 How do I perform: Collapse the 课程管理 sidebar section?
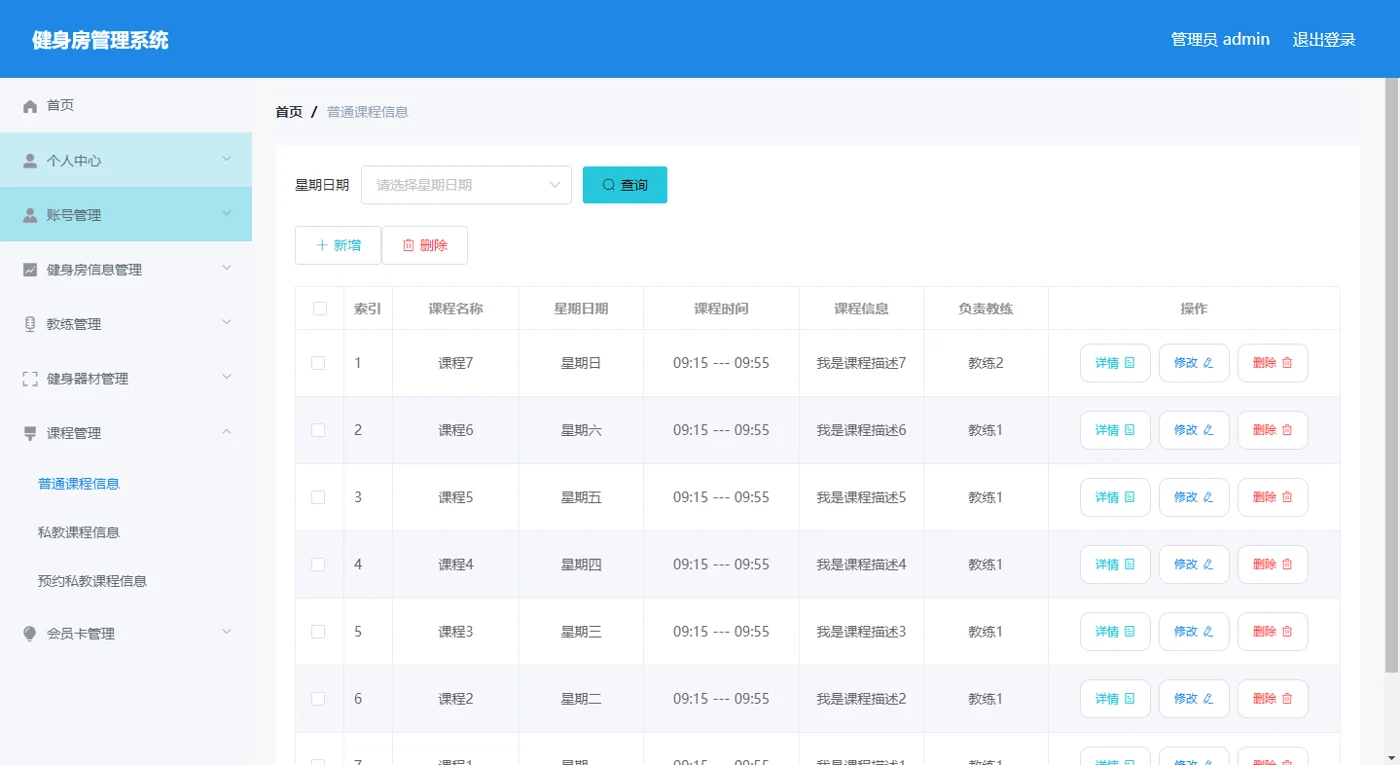(x=126, y=433)
